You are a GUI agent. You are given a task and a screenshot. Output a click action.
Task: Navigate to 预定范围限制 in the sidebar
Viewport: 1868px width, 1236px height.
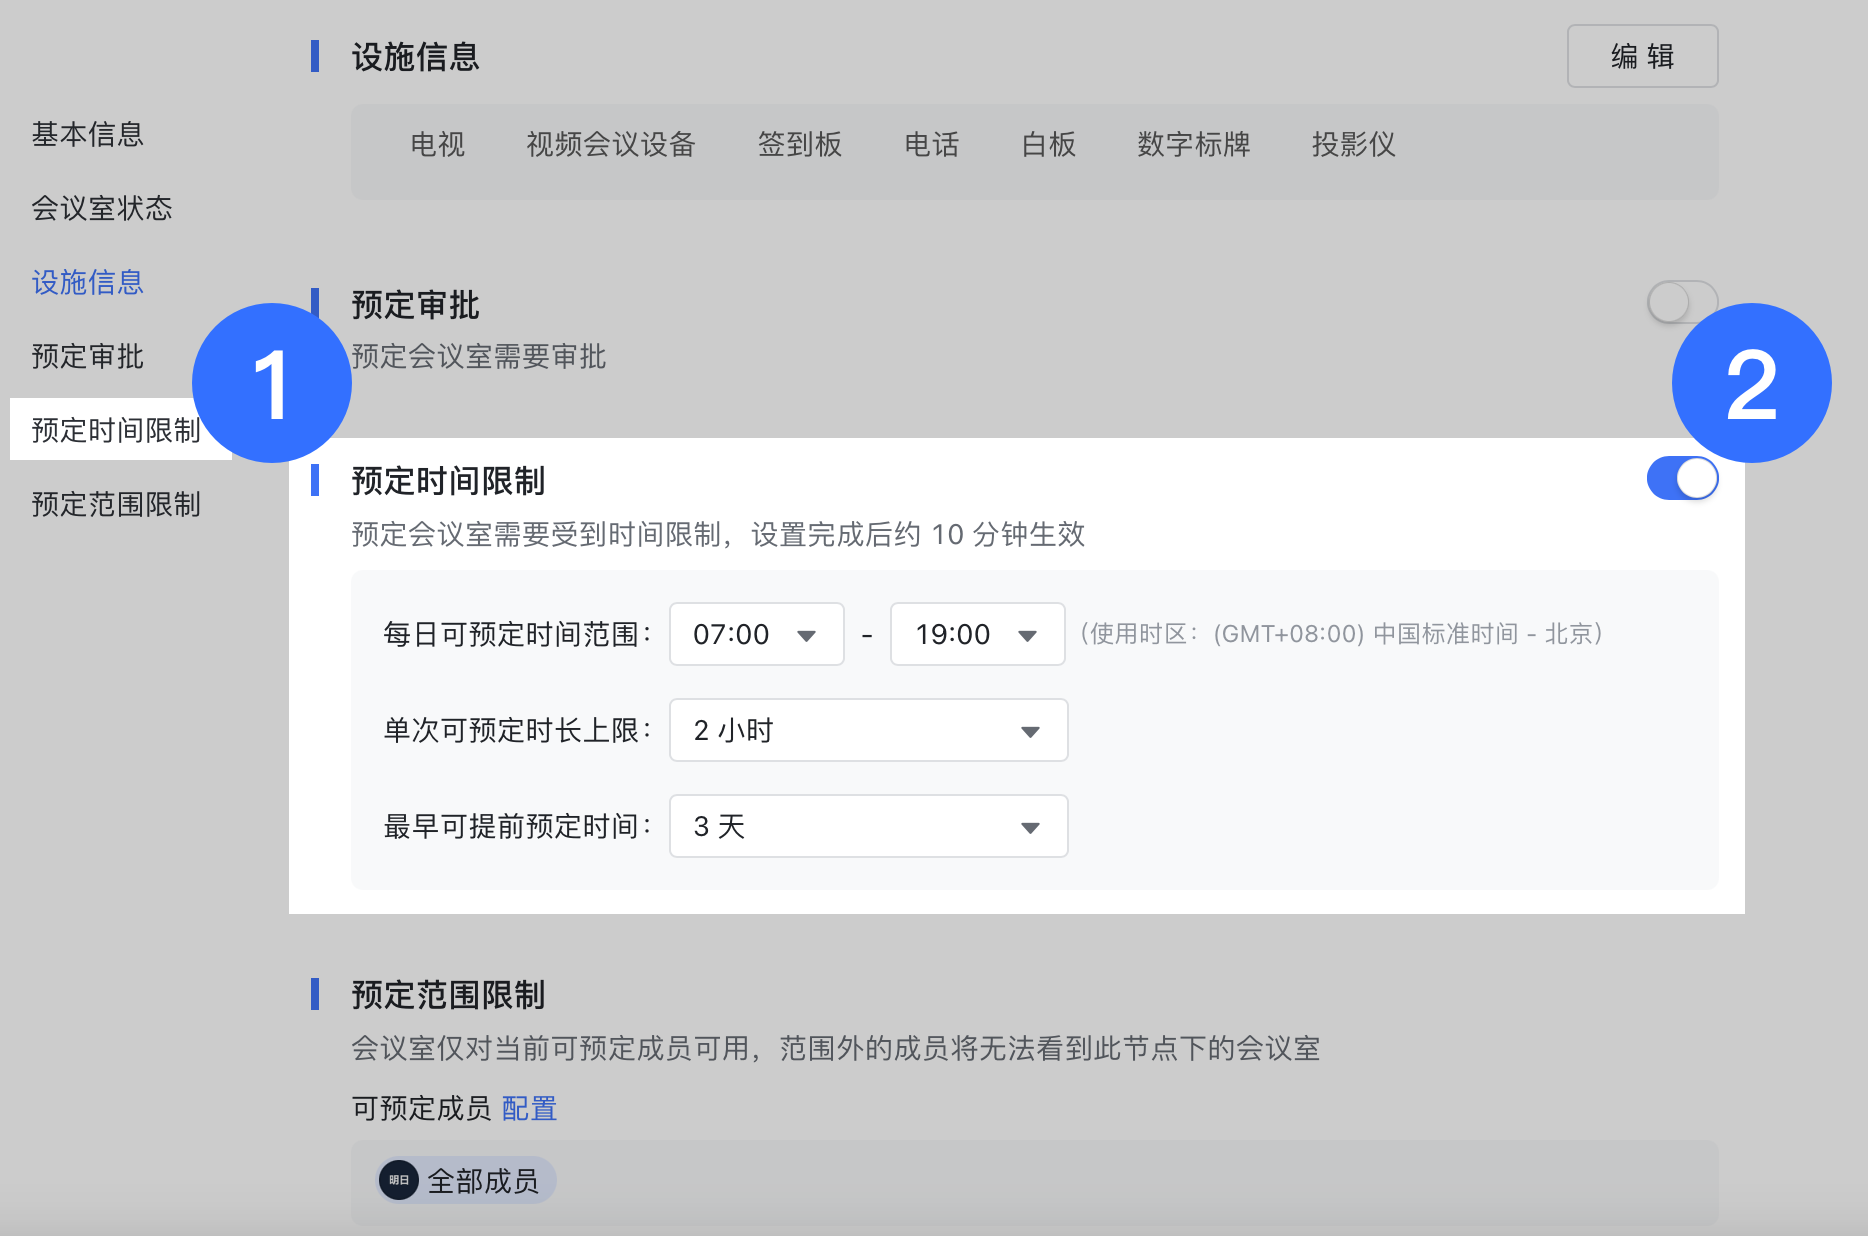116,504
